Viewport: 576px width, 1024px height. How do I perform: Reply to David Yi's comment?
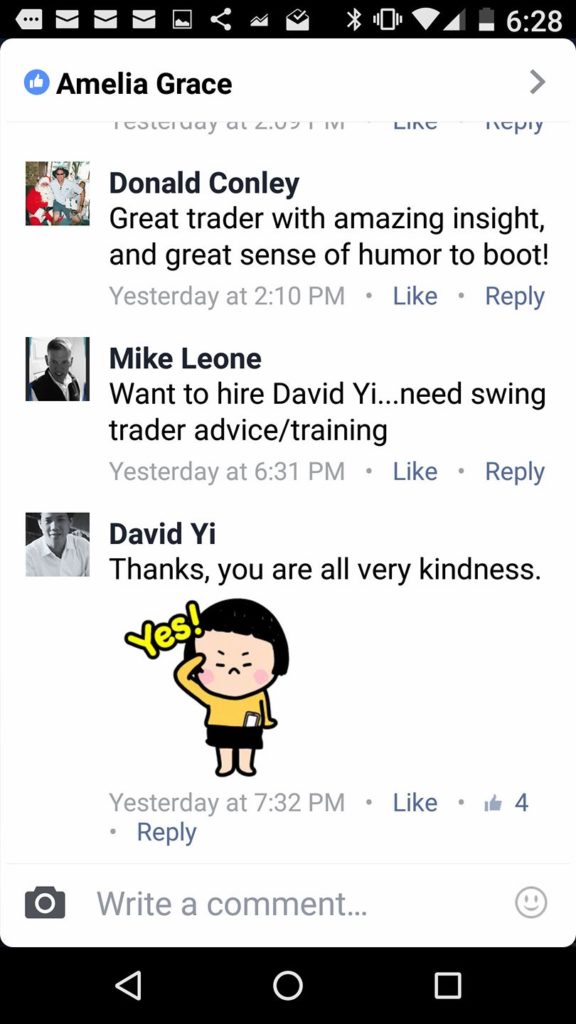point(166,833)
